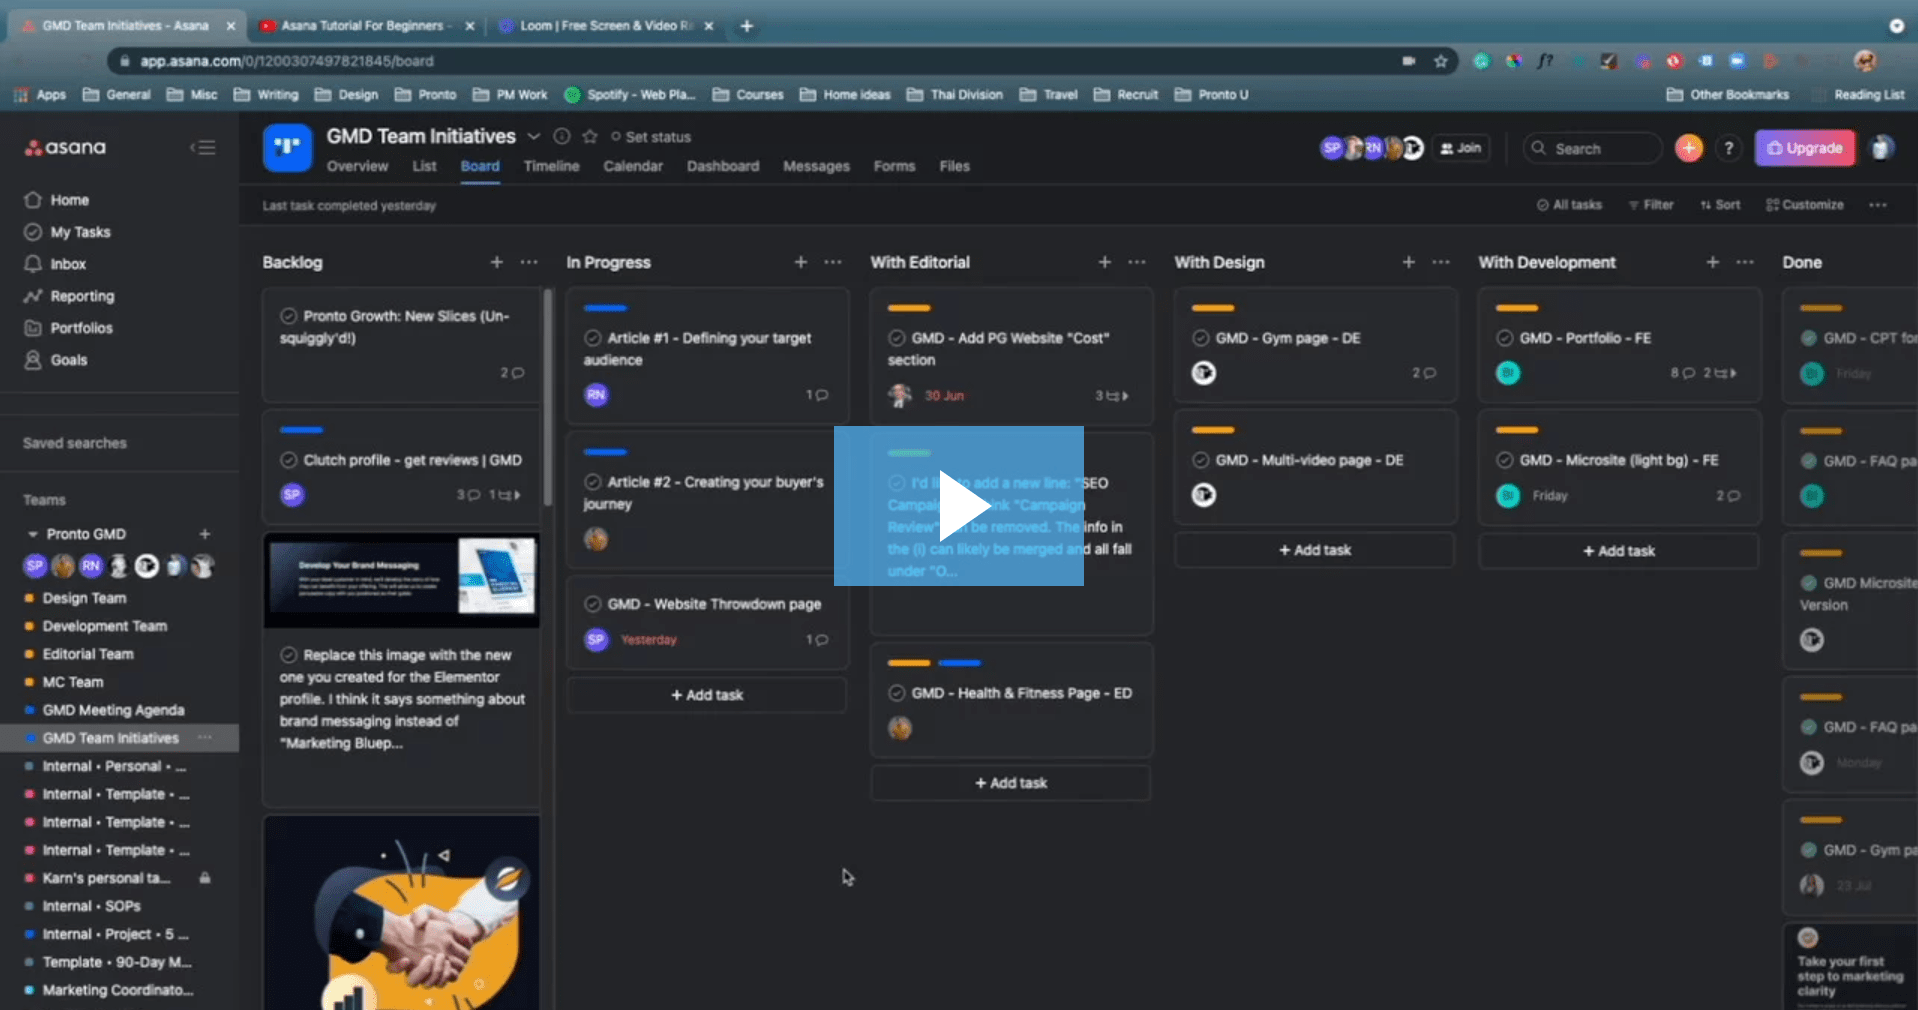Viewport: 1918px width, 1010px height.
Task: Check off GMD - Portfolio - FE task
Action: click(x=1505, y=338)
